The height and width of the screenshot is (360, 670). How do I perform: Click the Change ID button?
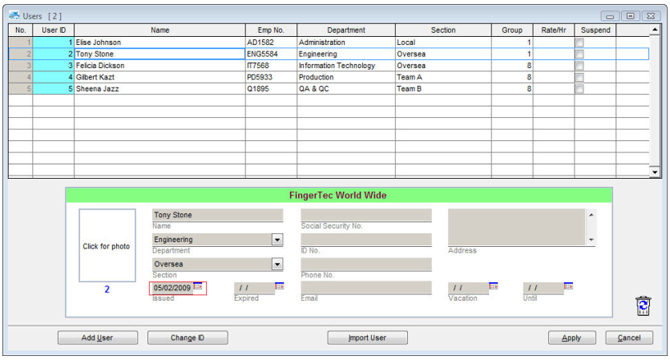(188, 338)
